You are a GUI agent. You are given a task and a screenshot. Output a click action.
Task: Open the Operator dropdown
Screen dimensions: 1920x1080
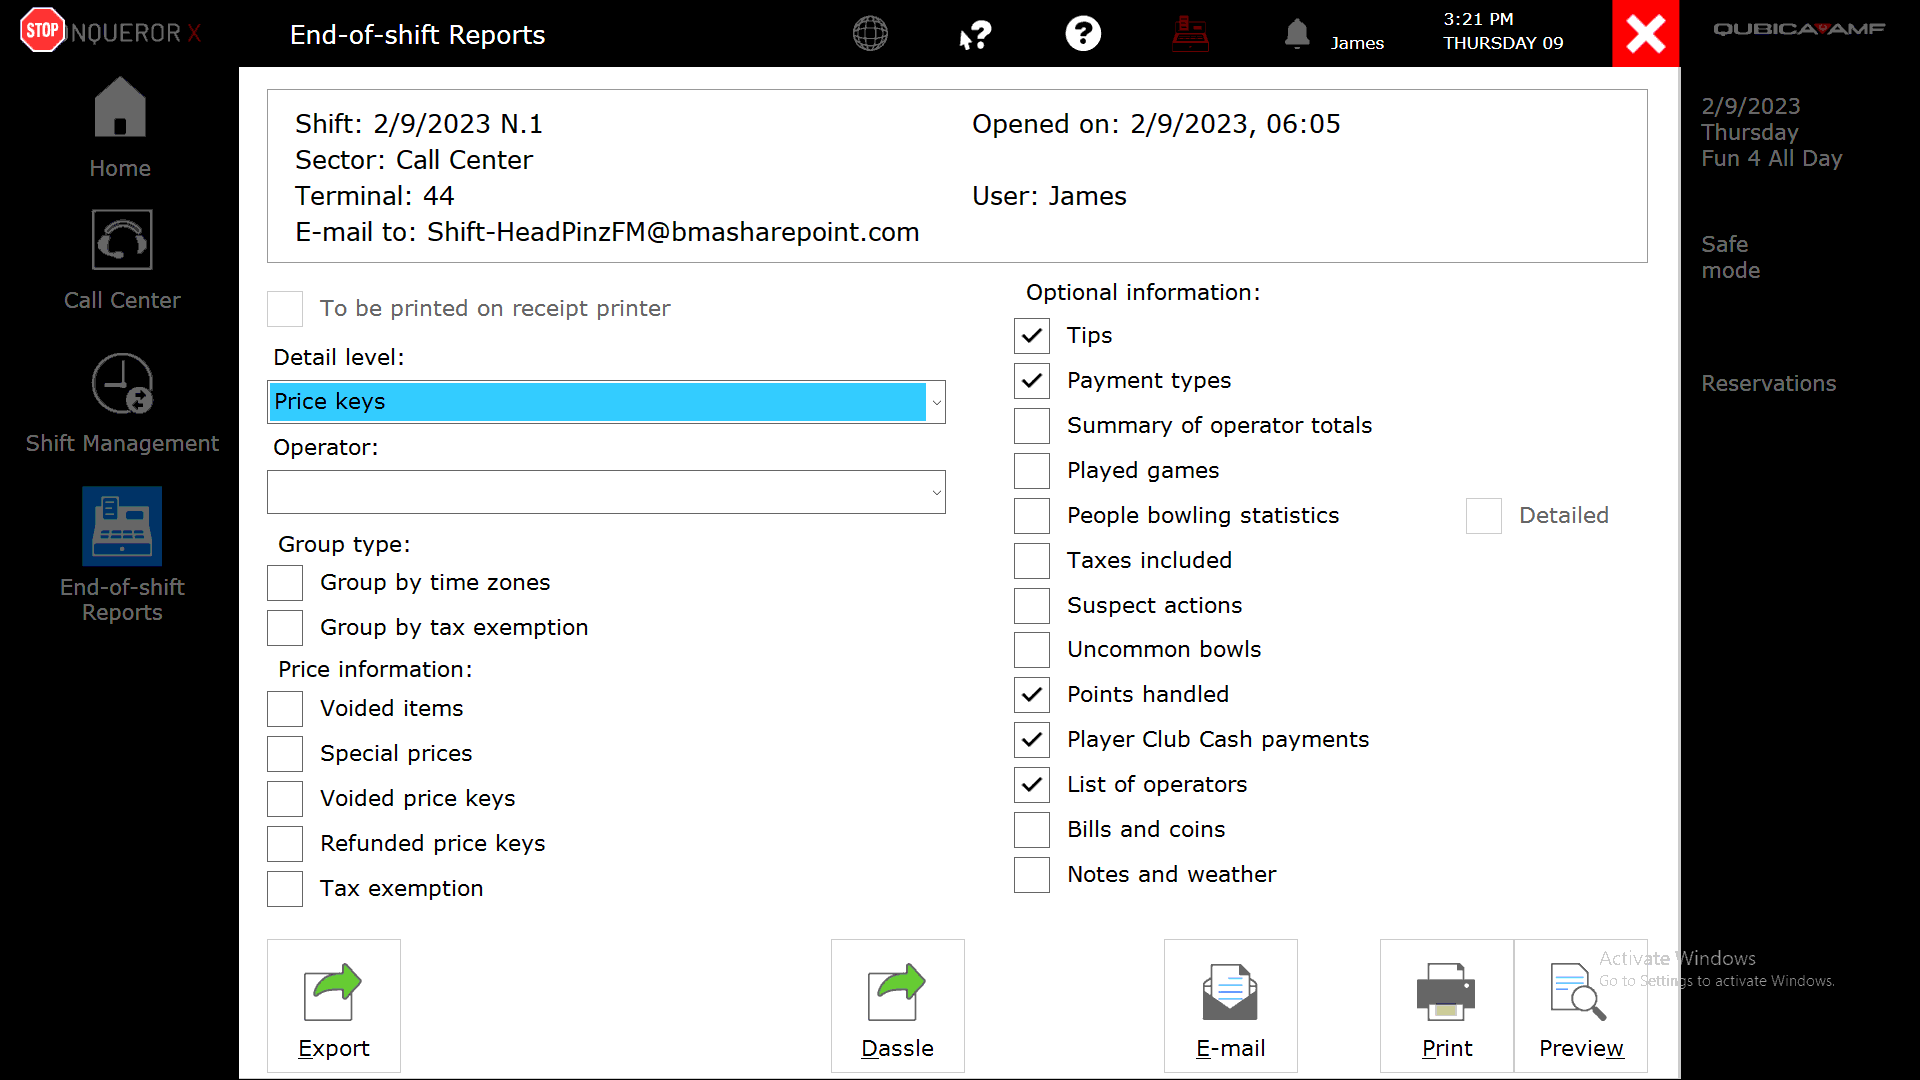point(606,492)
